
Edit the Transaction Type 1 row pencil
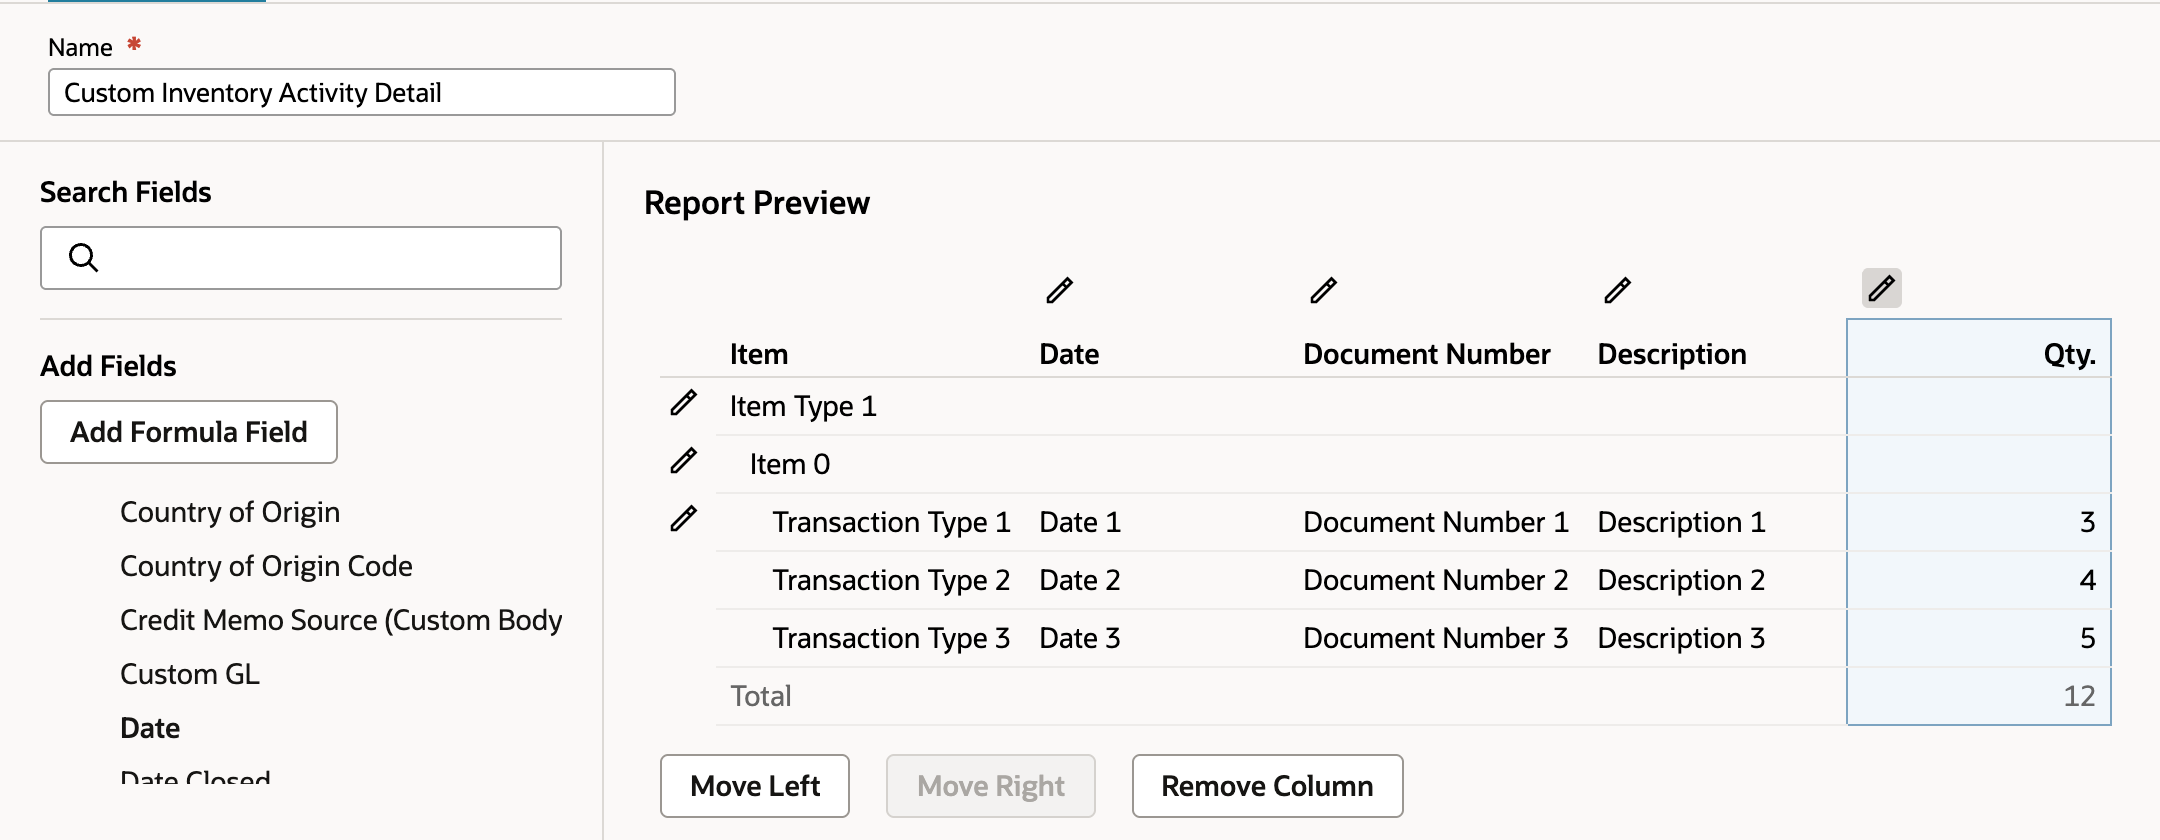click(683, 519)
